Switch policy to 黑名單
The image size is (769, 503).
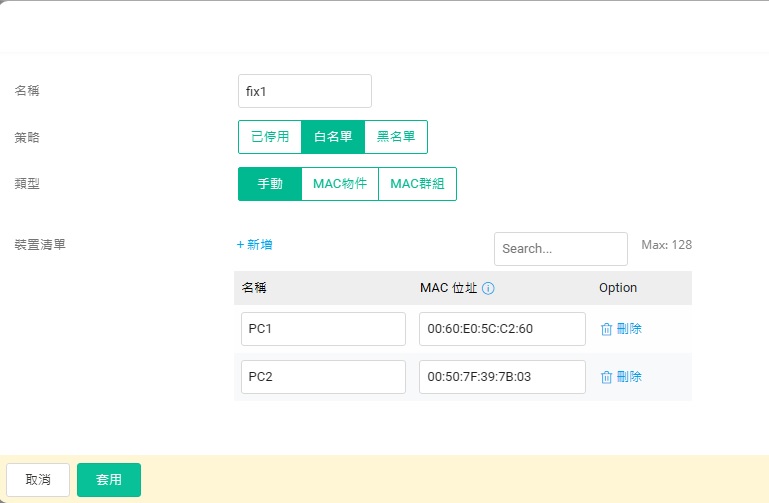[x=396, y=137]
